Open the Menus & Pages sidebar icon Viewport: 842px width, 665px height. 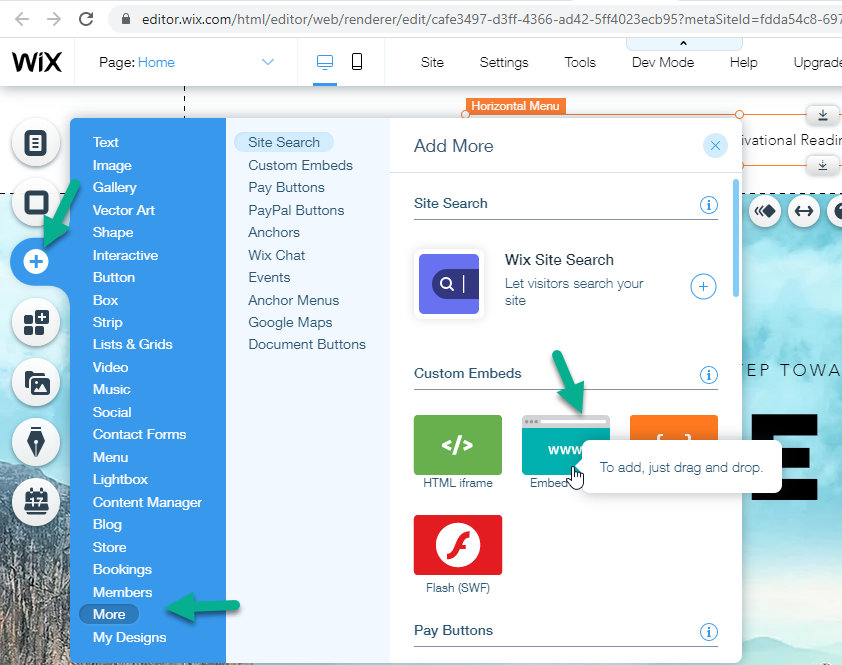[x=35, y=143]
